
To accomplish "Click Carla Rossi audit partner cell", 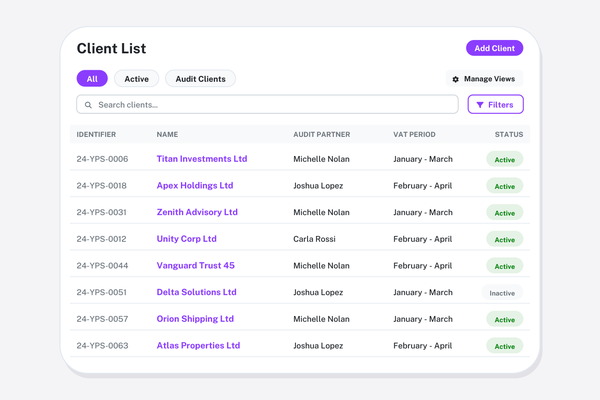I will click(x=314, y=239).
